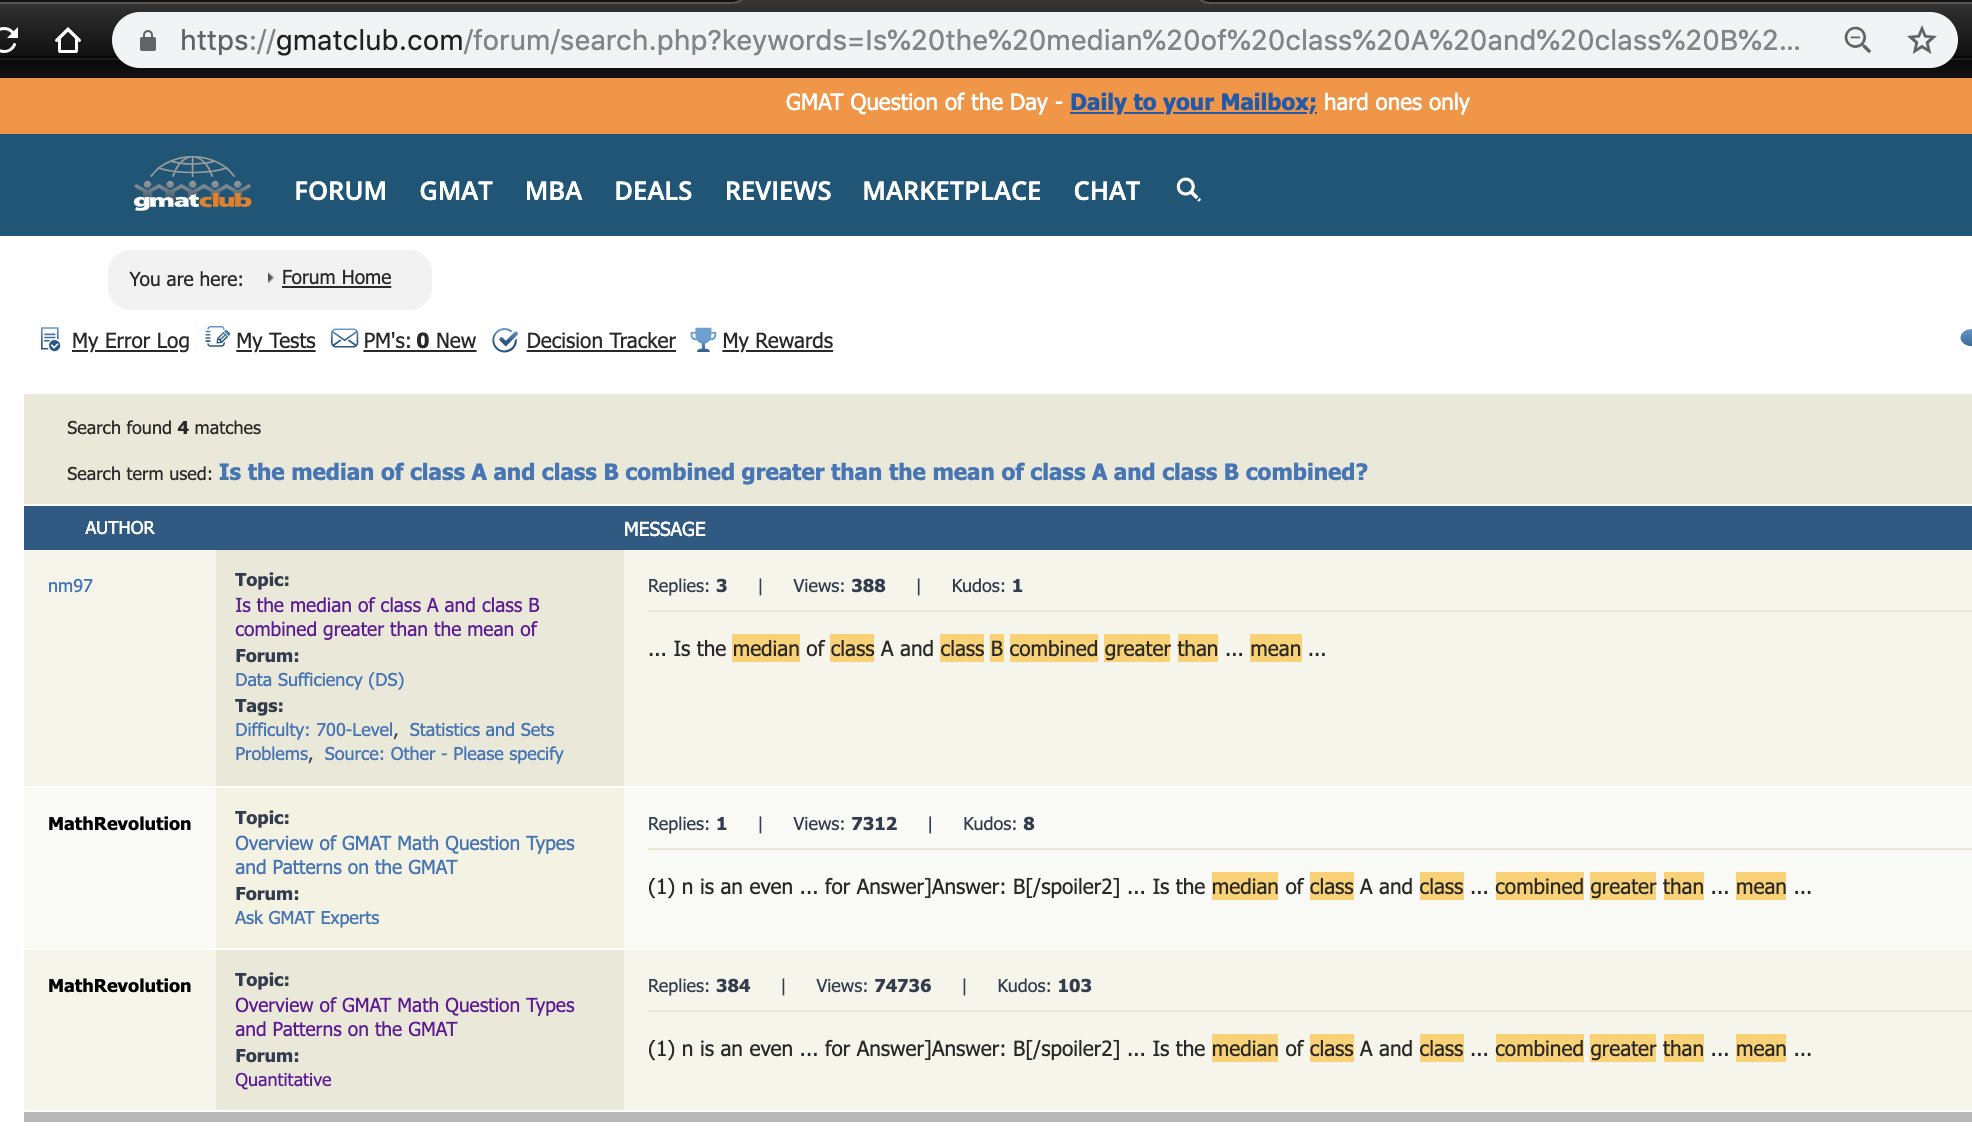Open the FORUM menu
Screen dimensions: 1972x1144
[x=340, y=191]
